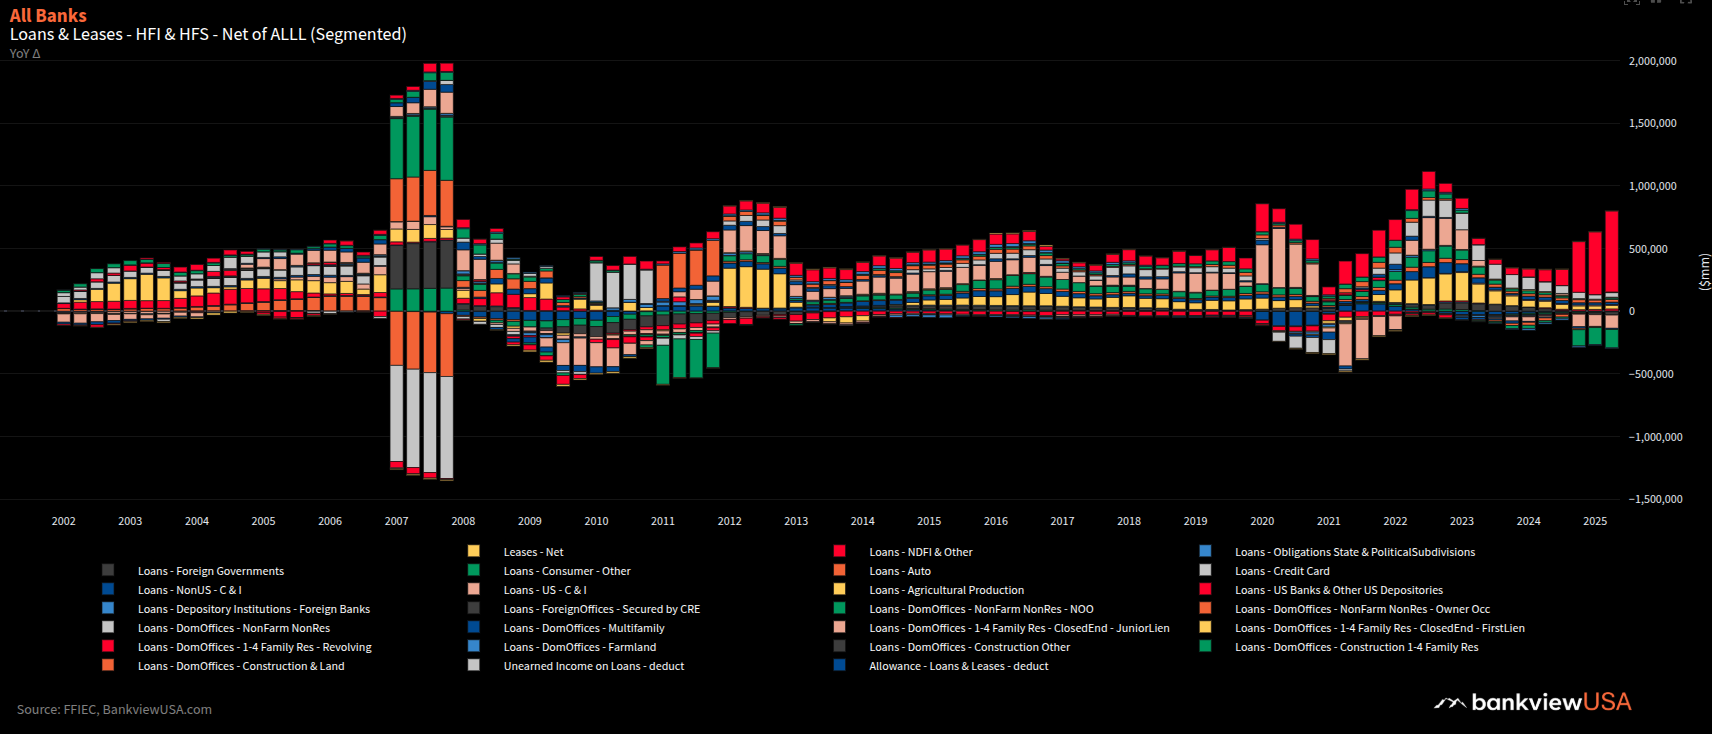Viewport: 1712px width, 734px height.
Task: Click the 2025 x-axis year label
Action: coord(1595,521)
